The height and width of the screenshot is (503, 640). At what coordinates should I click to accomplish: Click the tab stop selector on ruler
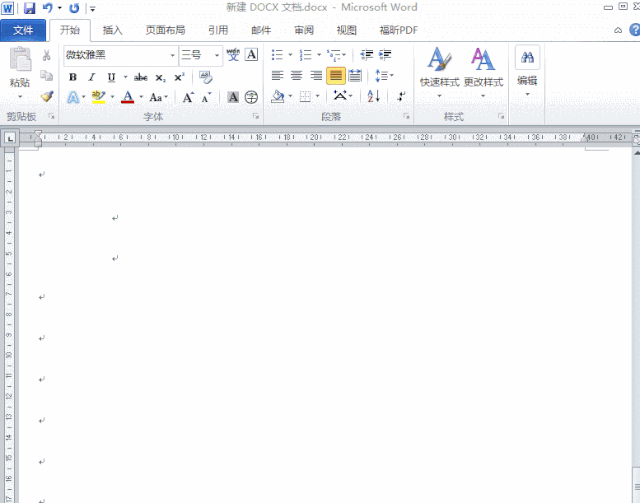(10, 138)
